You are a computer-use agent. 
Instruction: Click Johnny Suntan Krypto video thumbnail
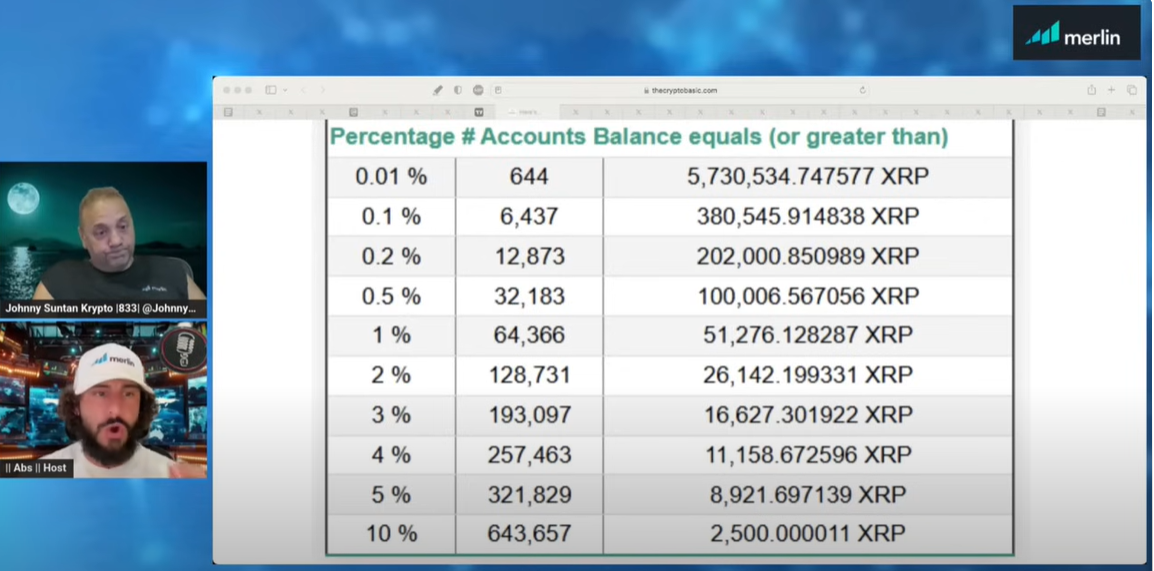104,238
